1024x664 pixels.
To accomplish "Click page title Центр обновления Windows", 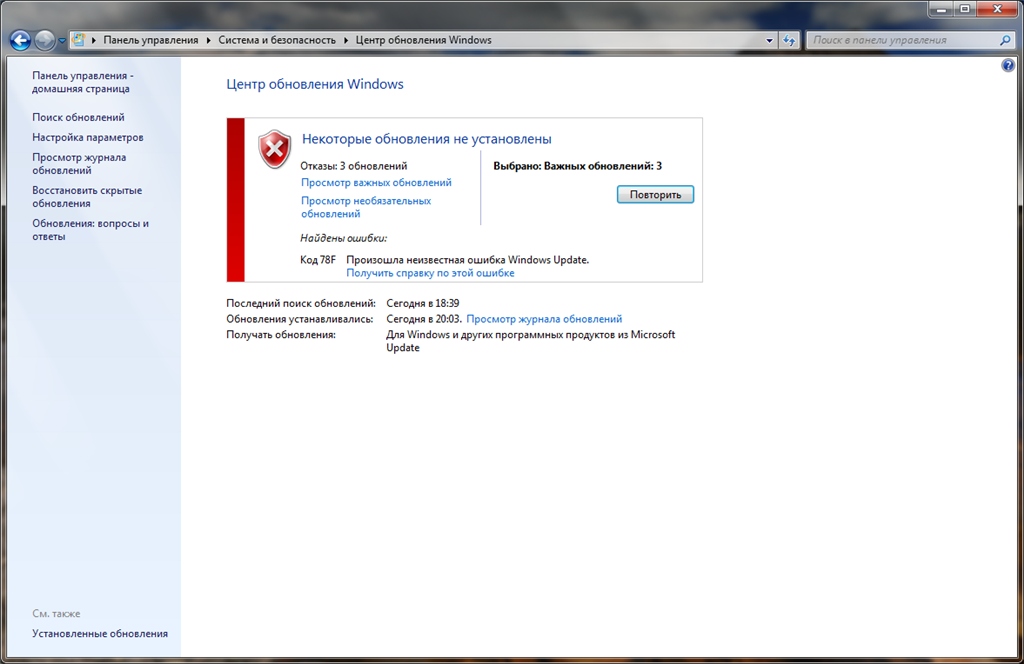I will pos(315,84).
